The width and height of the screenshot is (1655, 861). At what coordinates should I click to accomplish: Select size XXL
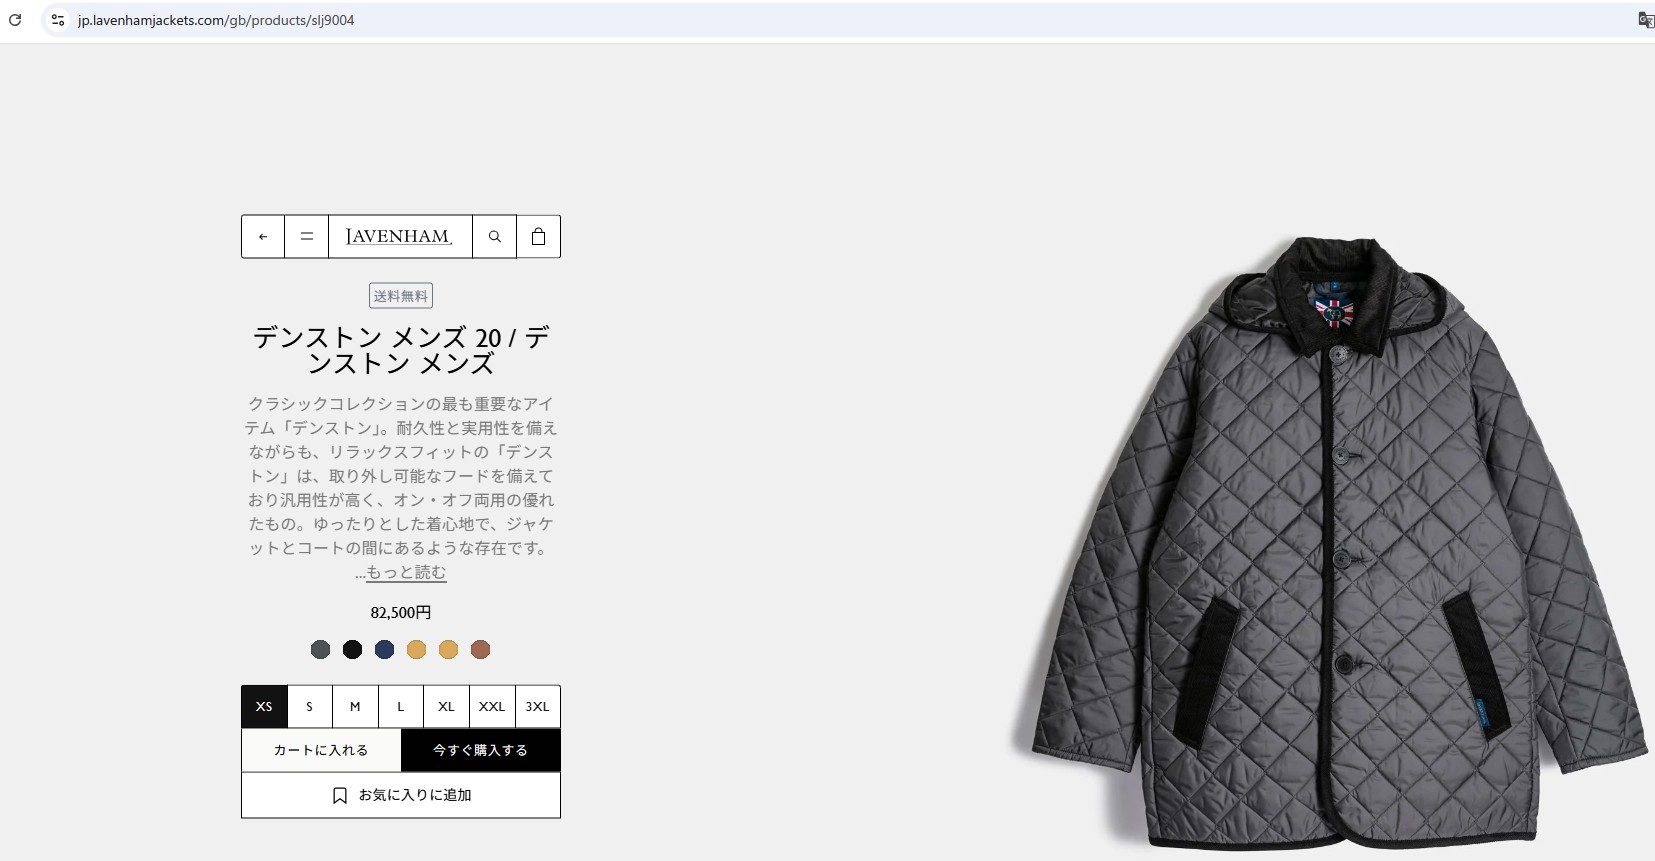click(x=492, y=707)
